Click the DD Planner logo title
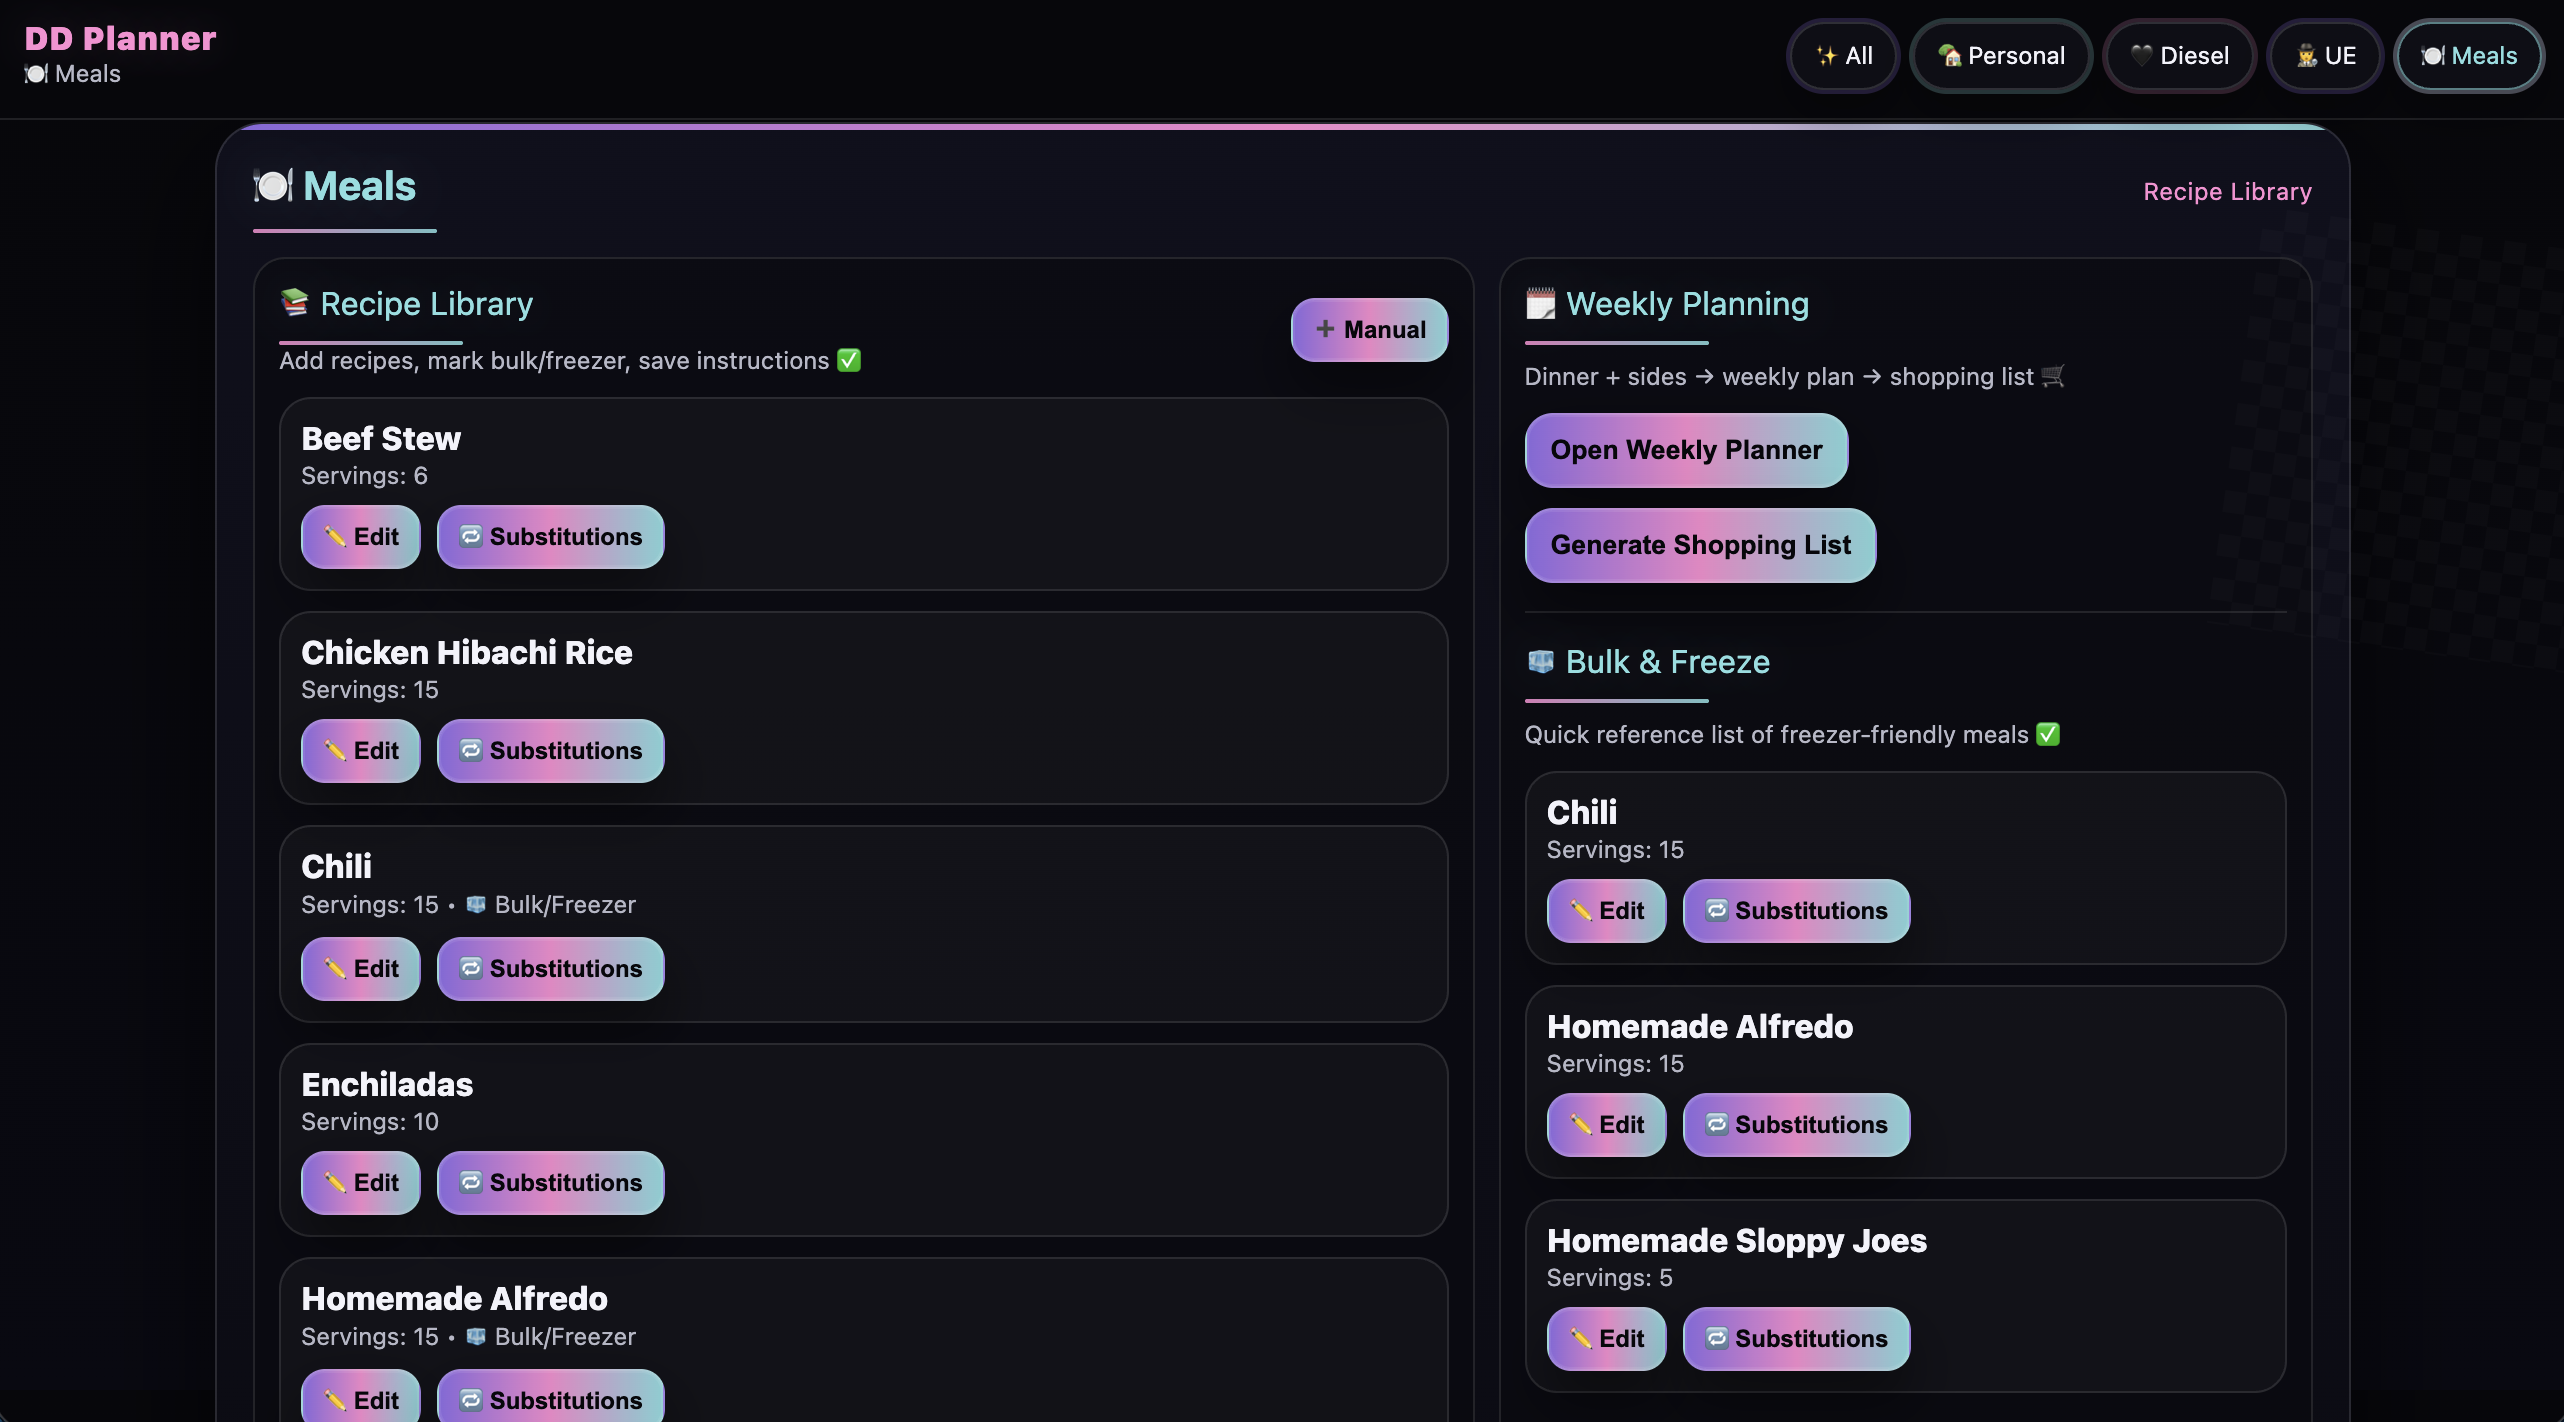The height and width of the screenshot is (1422, 2564). [x=120, y=38]
